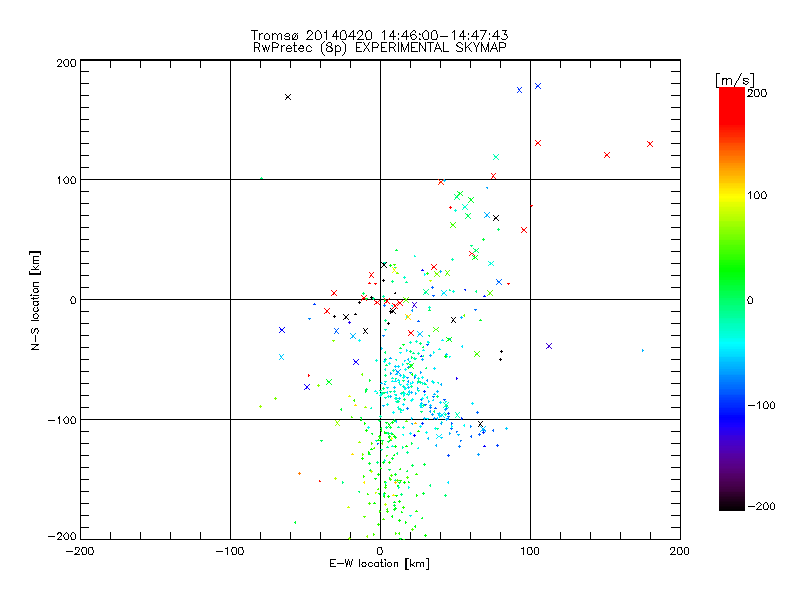Pick the green band of the colorbar
800x600 pixels.
click(x=732, y=270)
